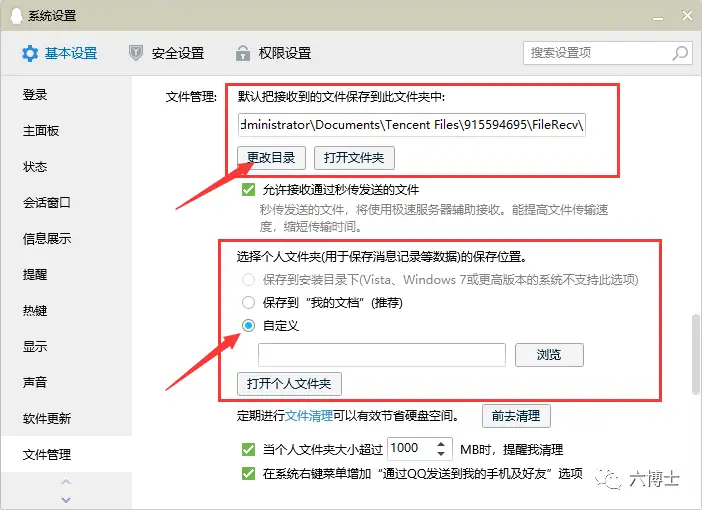The width and height of the screenshot is (702, 510).
Task: Select 提醒 in the sidebar
Action: click(35, 274)
